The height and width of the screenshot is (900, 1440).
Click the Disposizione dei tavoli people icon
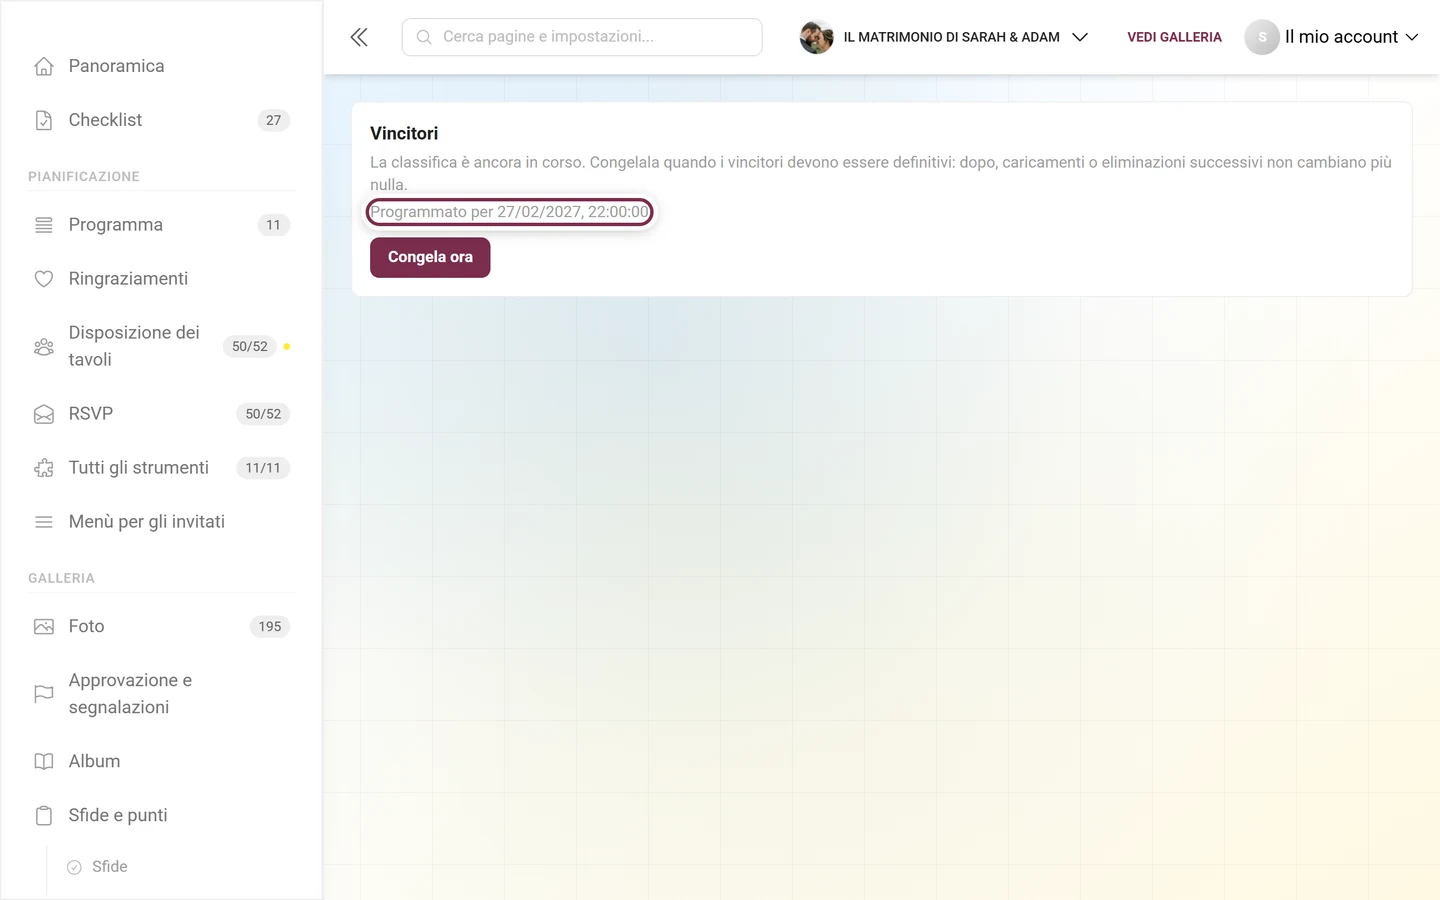coord(44,347)
